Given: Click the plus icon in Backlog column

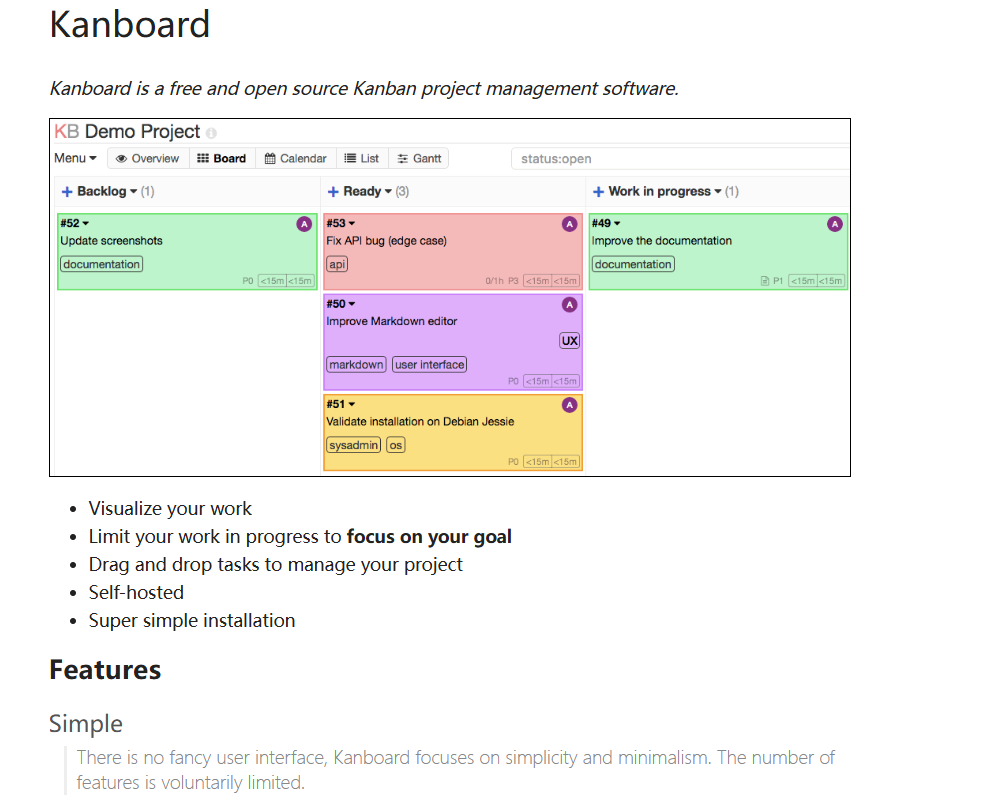Looking at the screenshot, I should [67, 192].
